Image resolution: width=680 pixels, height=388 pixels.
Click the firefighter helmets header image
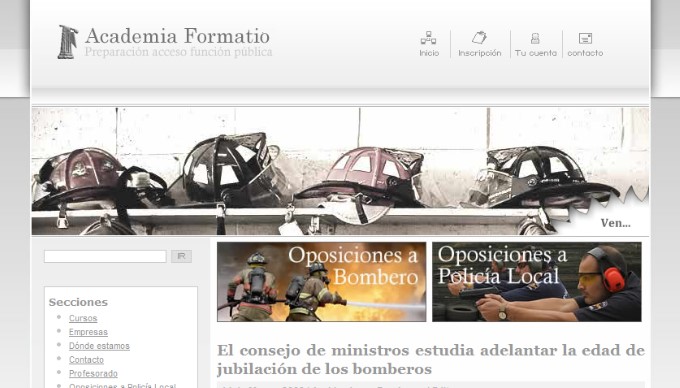340,171
